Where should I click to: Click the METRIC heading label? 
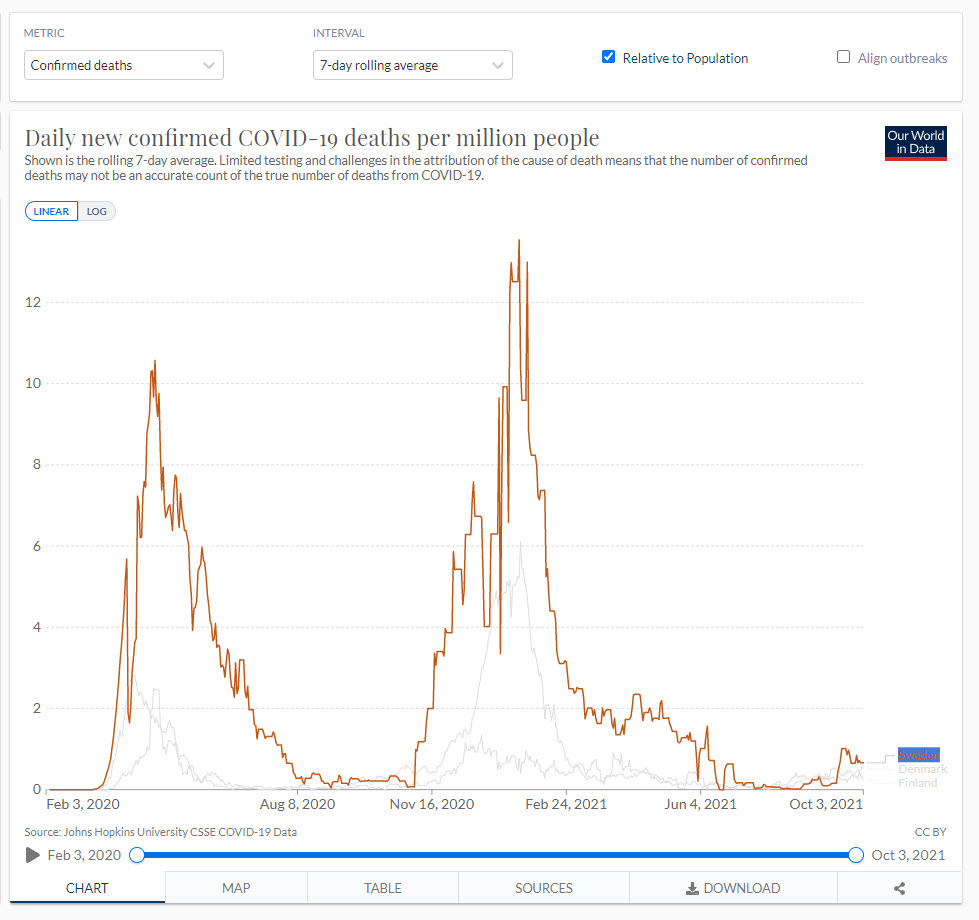click(44, 33)
